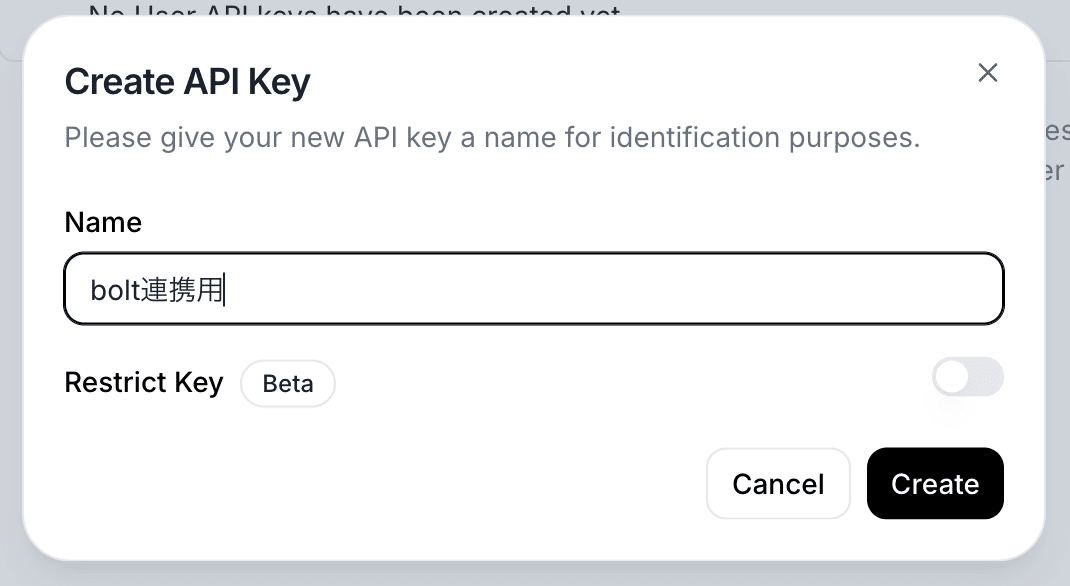Viewport: 1070px width, 586px height.
Task: Turn on the Restrict Key switch
Action: (967, 377)
